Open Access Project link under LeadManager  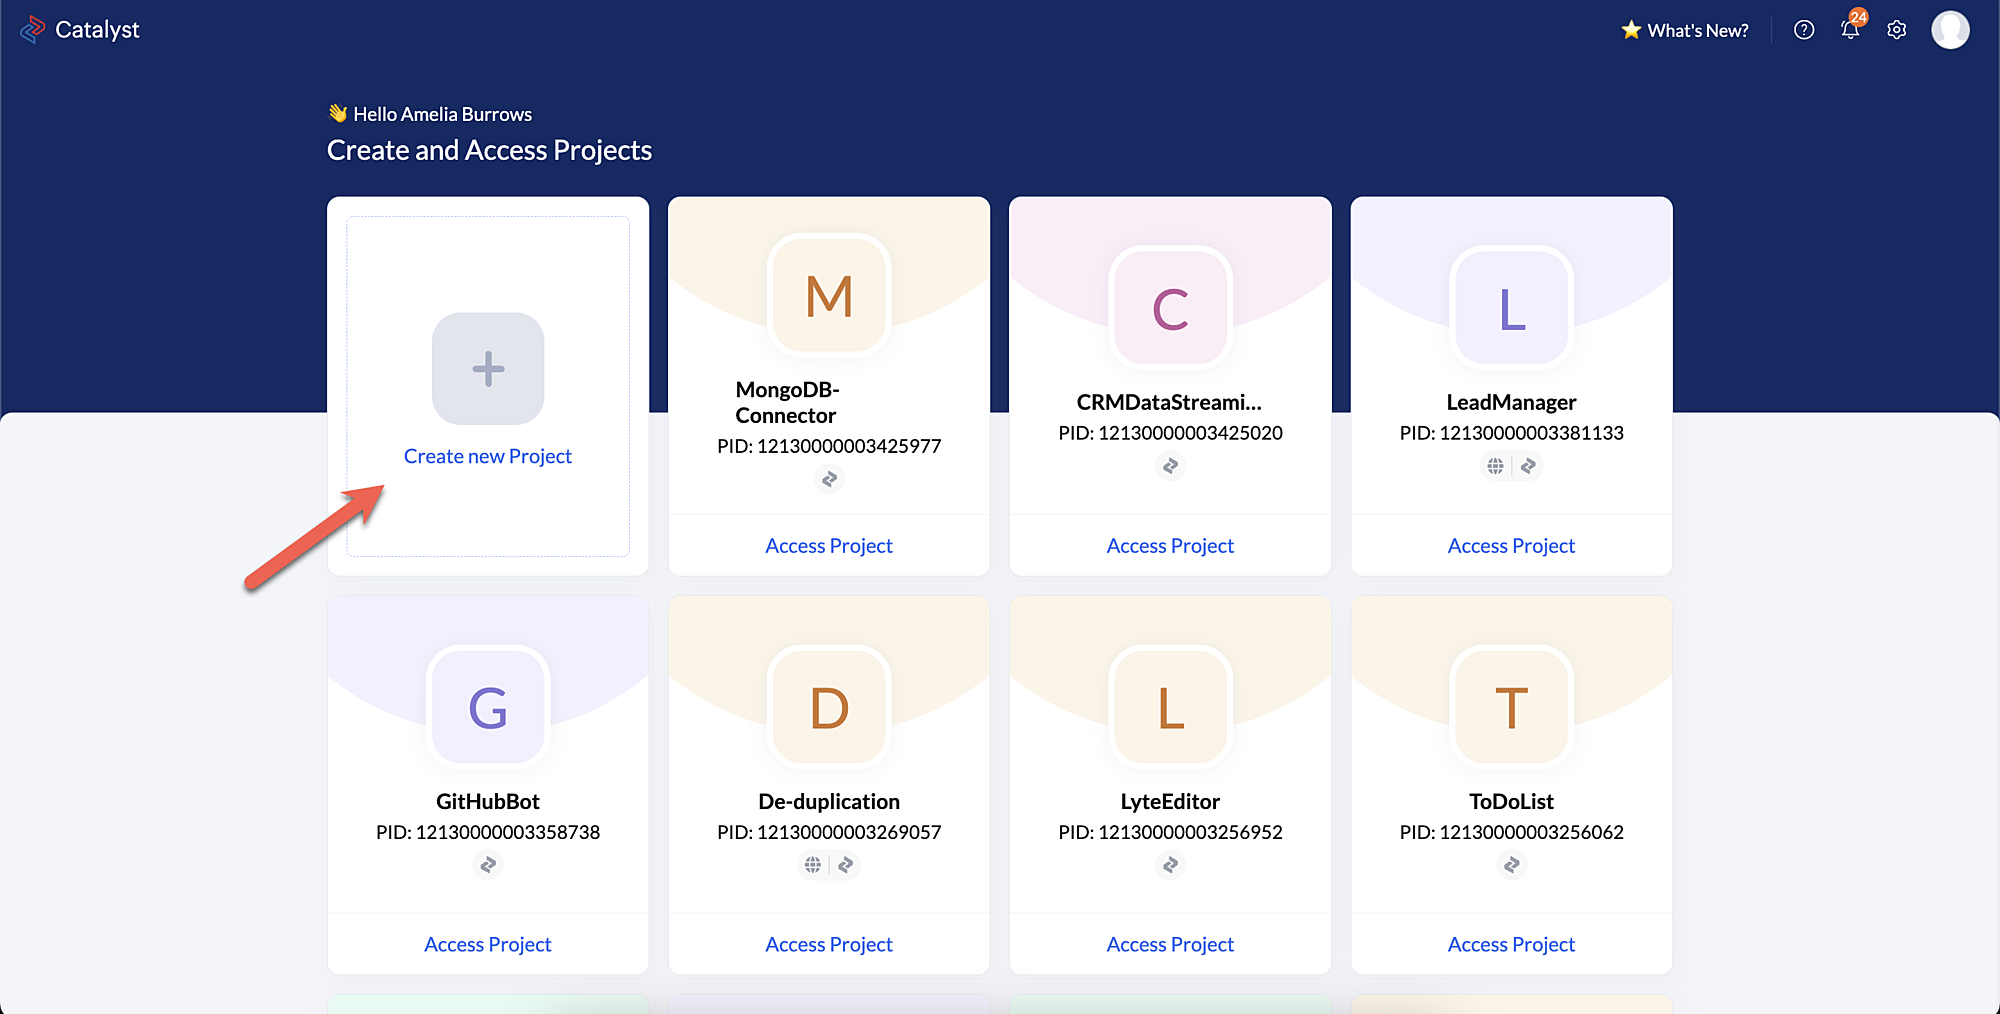click(1511, 546)
